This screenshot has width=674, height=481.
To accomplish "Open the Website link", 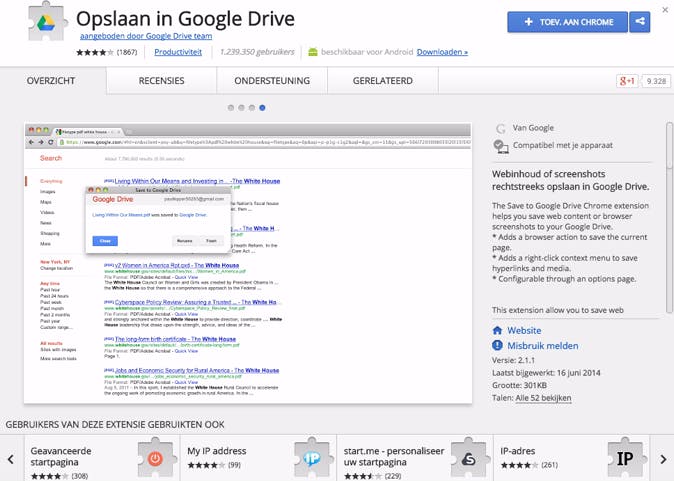I will (x=524, y=331).
